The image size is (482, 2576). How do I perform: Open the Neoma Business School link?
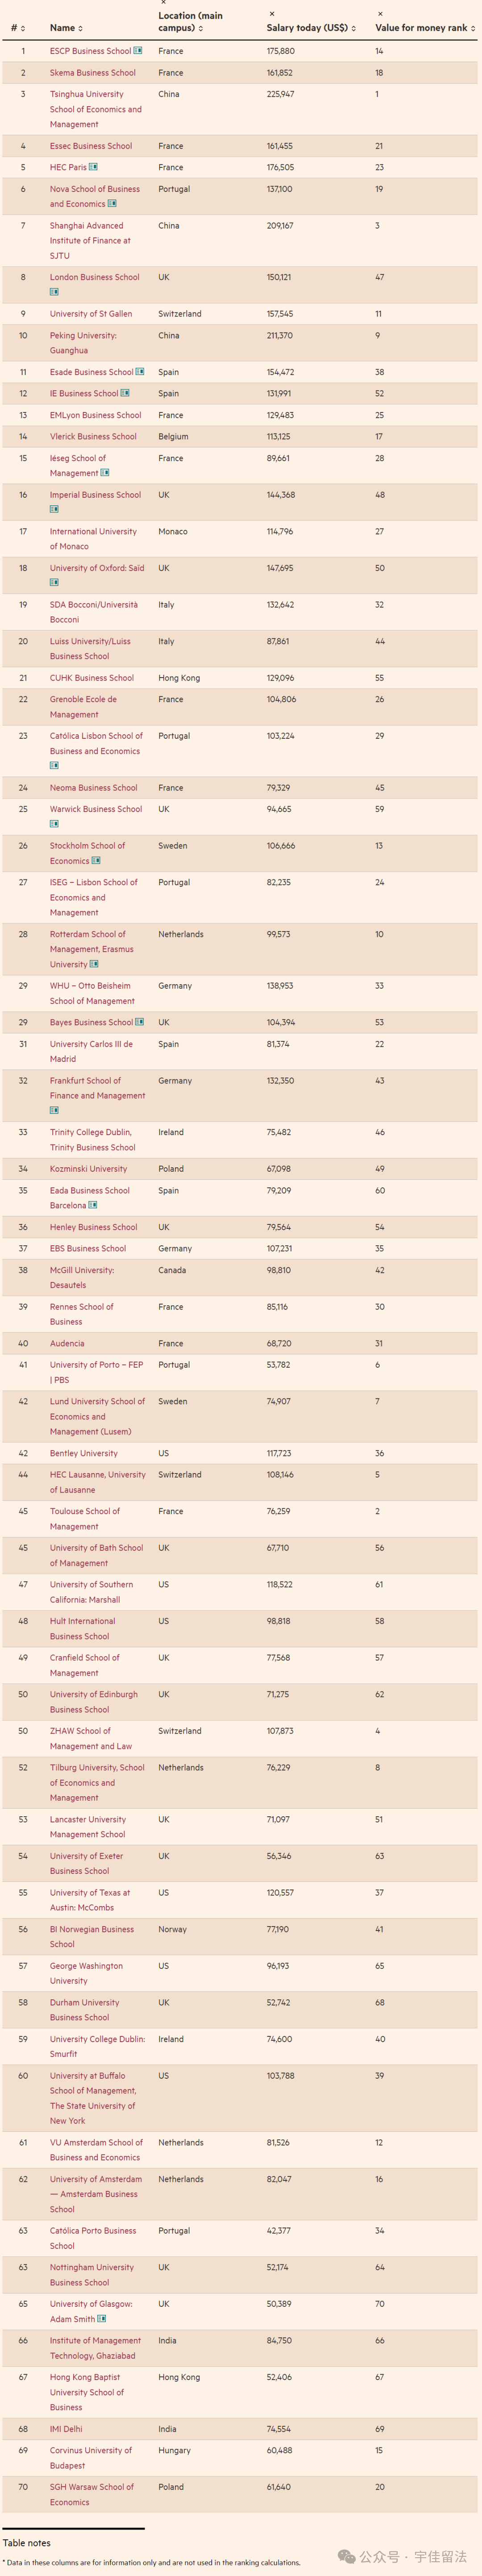95,788
